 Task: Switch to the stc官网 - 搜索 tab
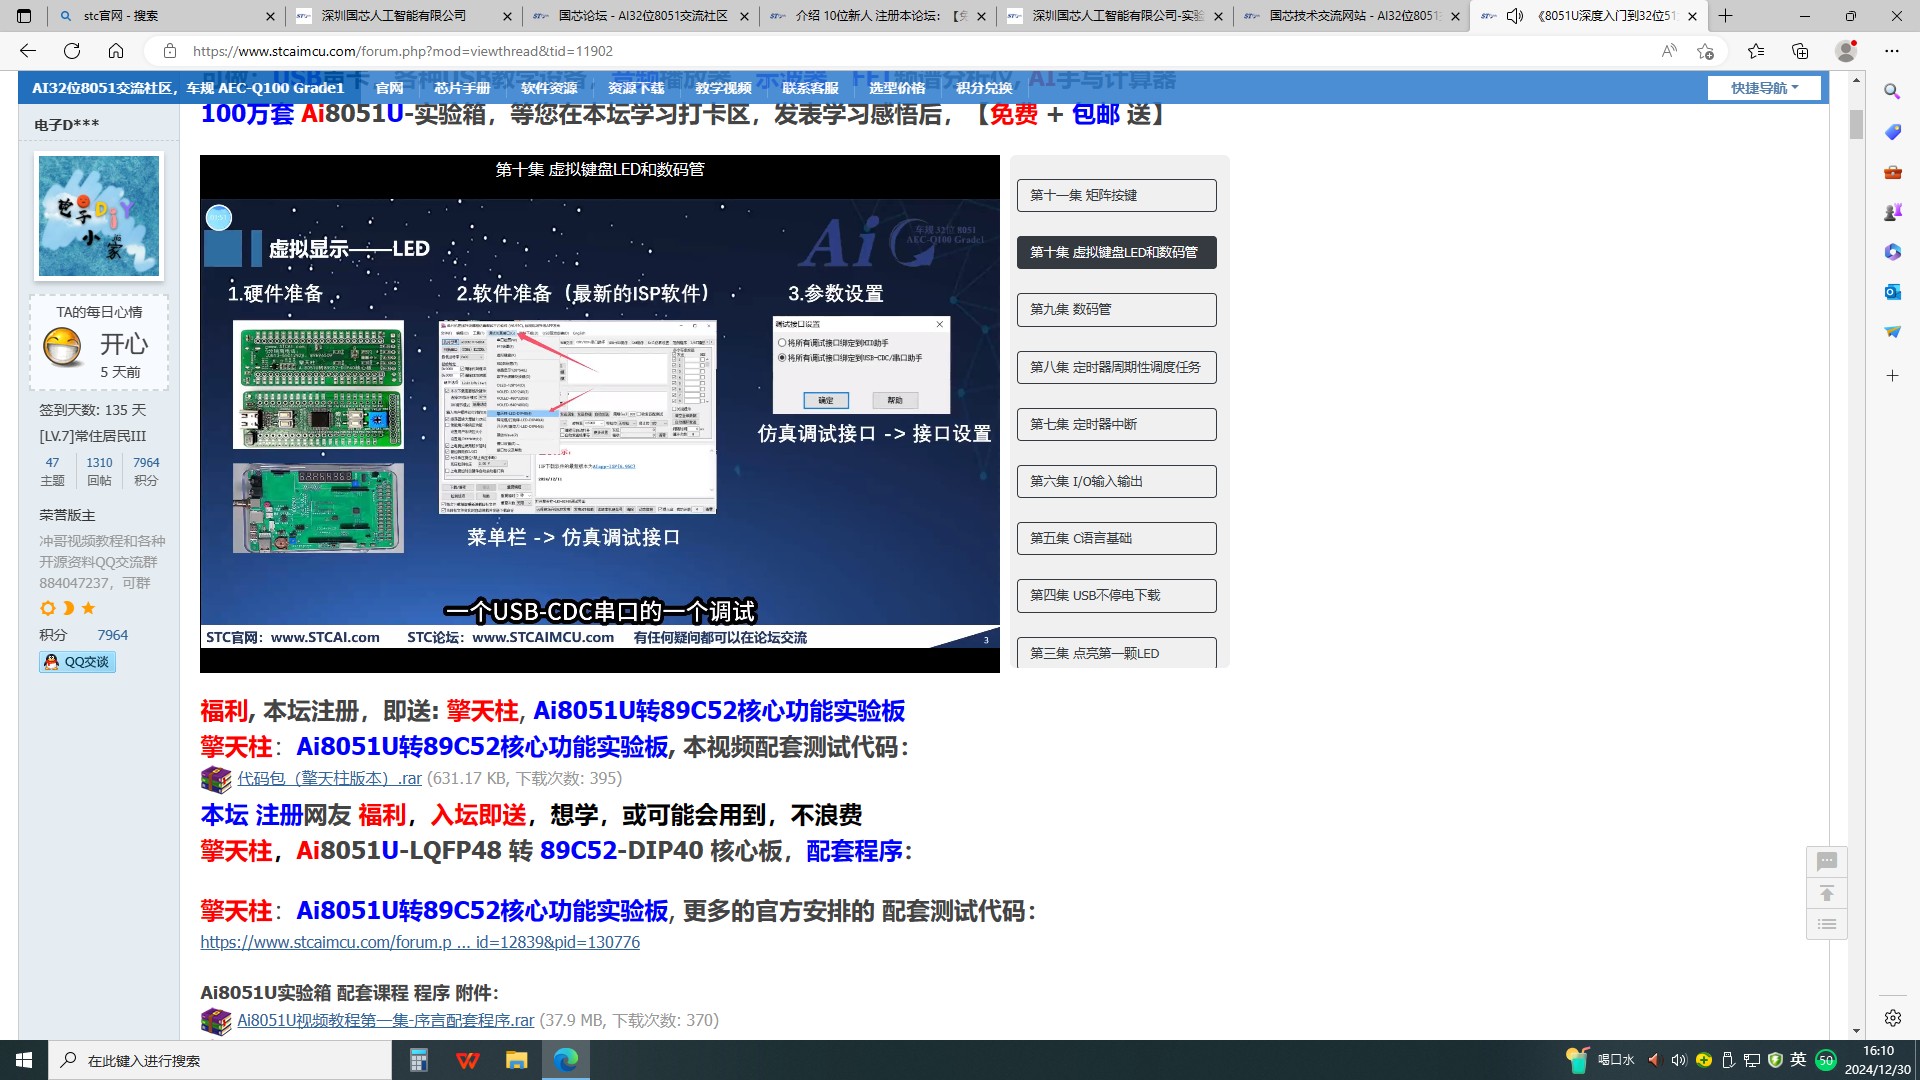point(165,16)
